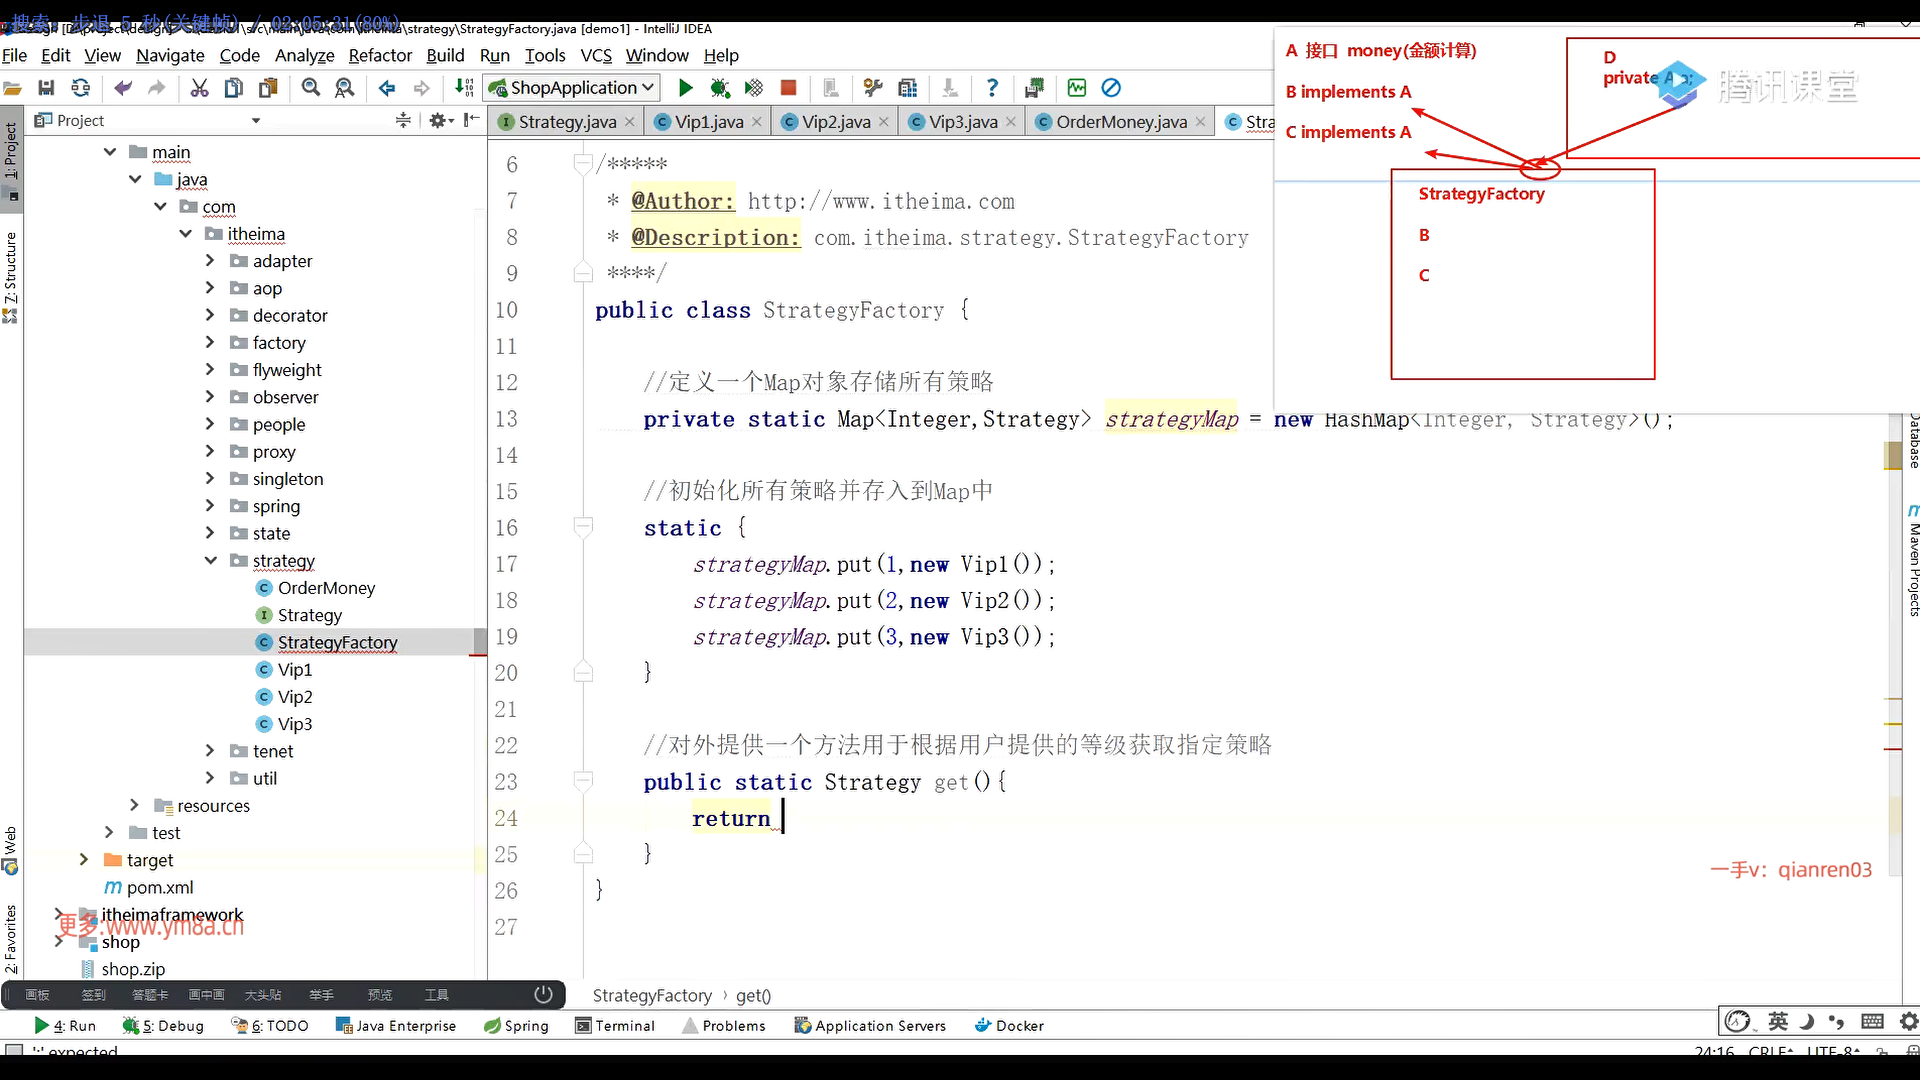1920x1080 pixels.
Task: Click the Save All toolbar icon
Action: tap(46, 88)
